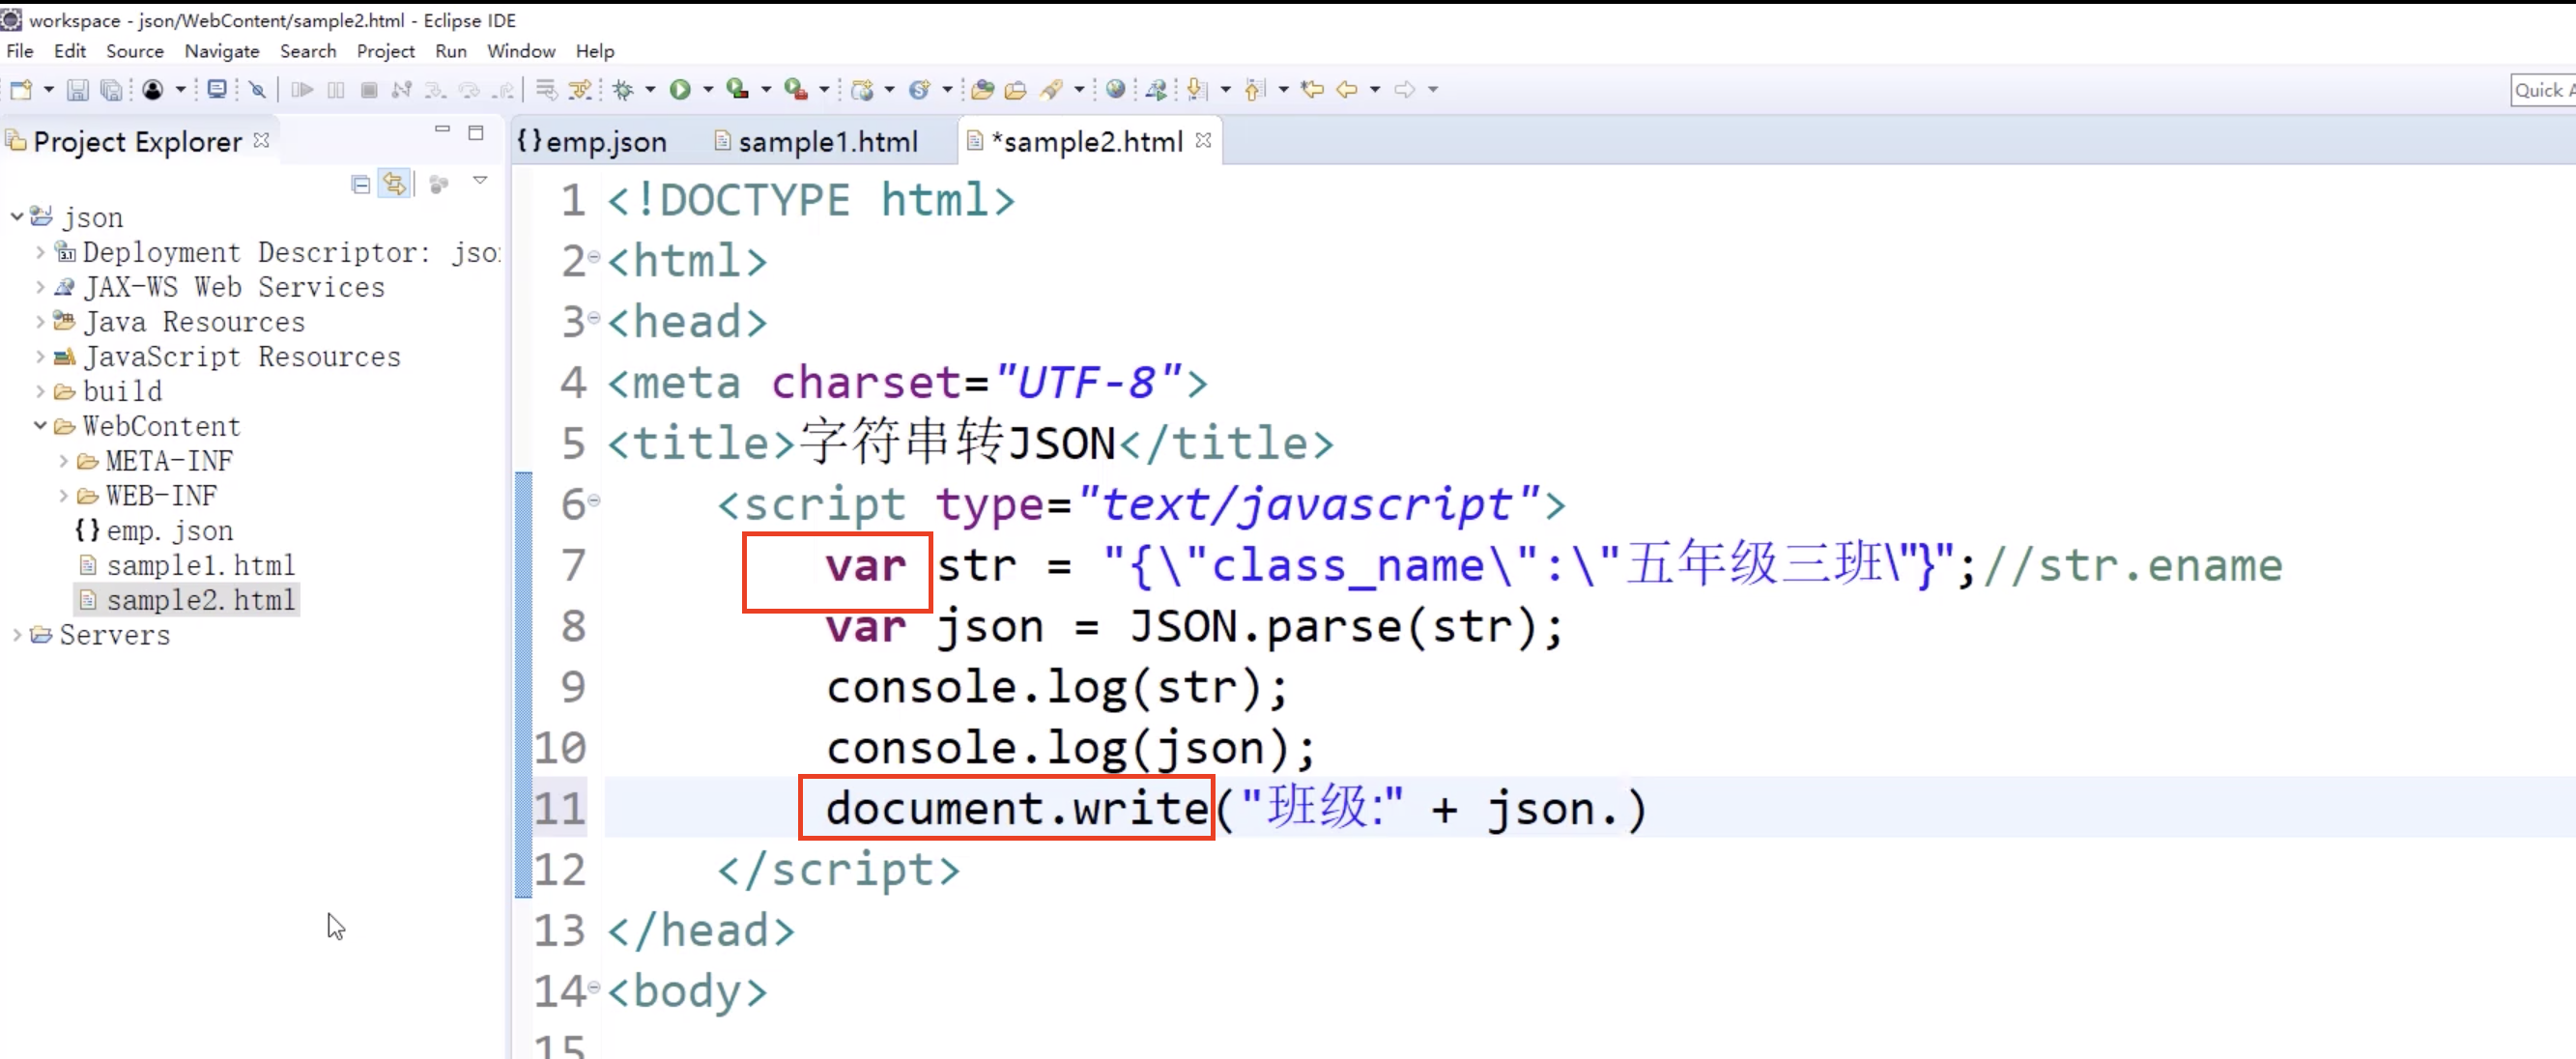This screenshot has width=2576, height=1059.
Task: Click the Quick Access search field
Action: coord(2543,90)
